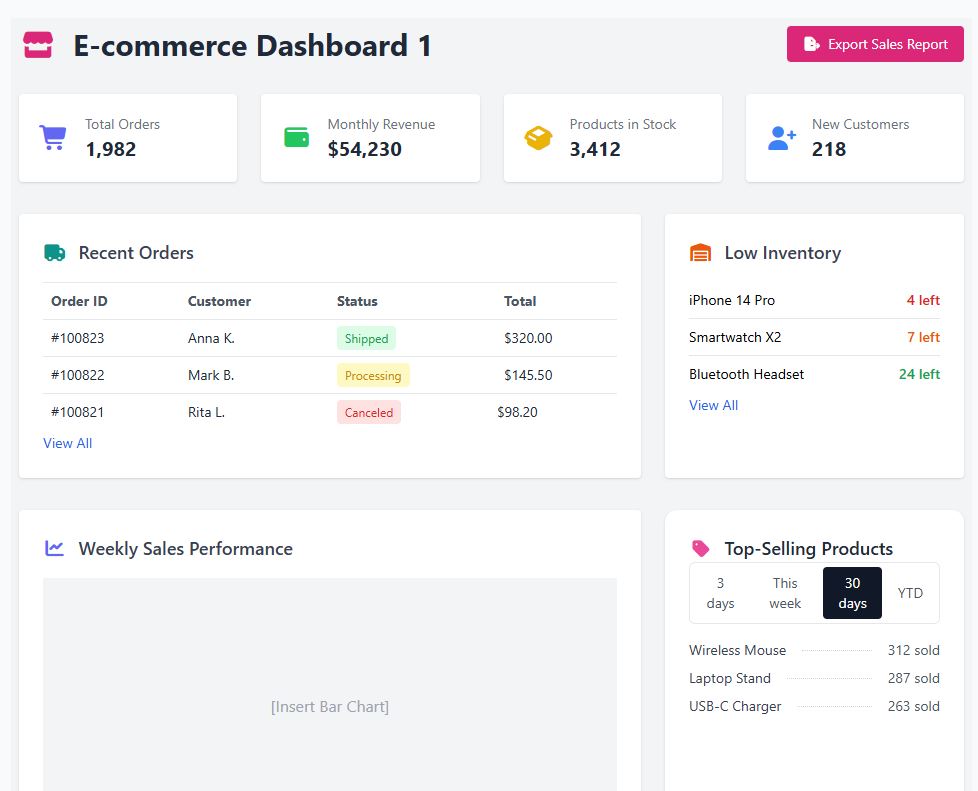Image resolution: width=978 pixels, height=791 pixels.
Task: Open View All under Recent Orders
Action: tap(67, 443)
